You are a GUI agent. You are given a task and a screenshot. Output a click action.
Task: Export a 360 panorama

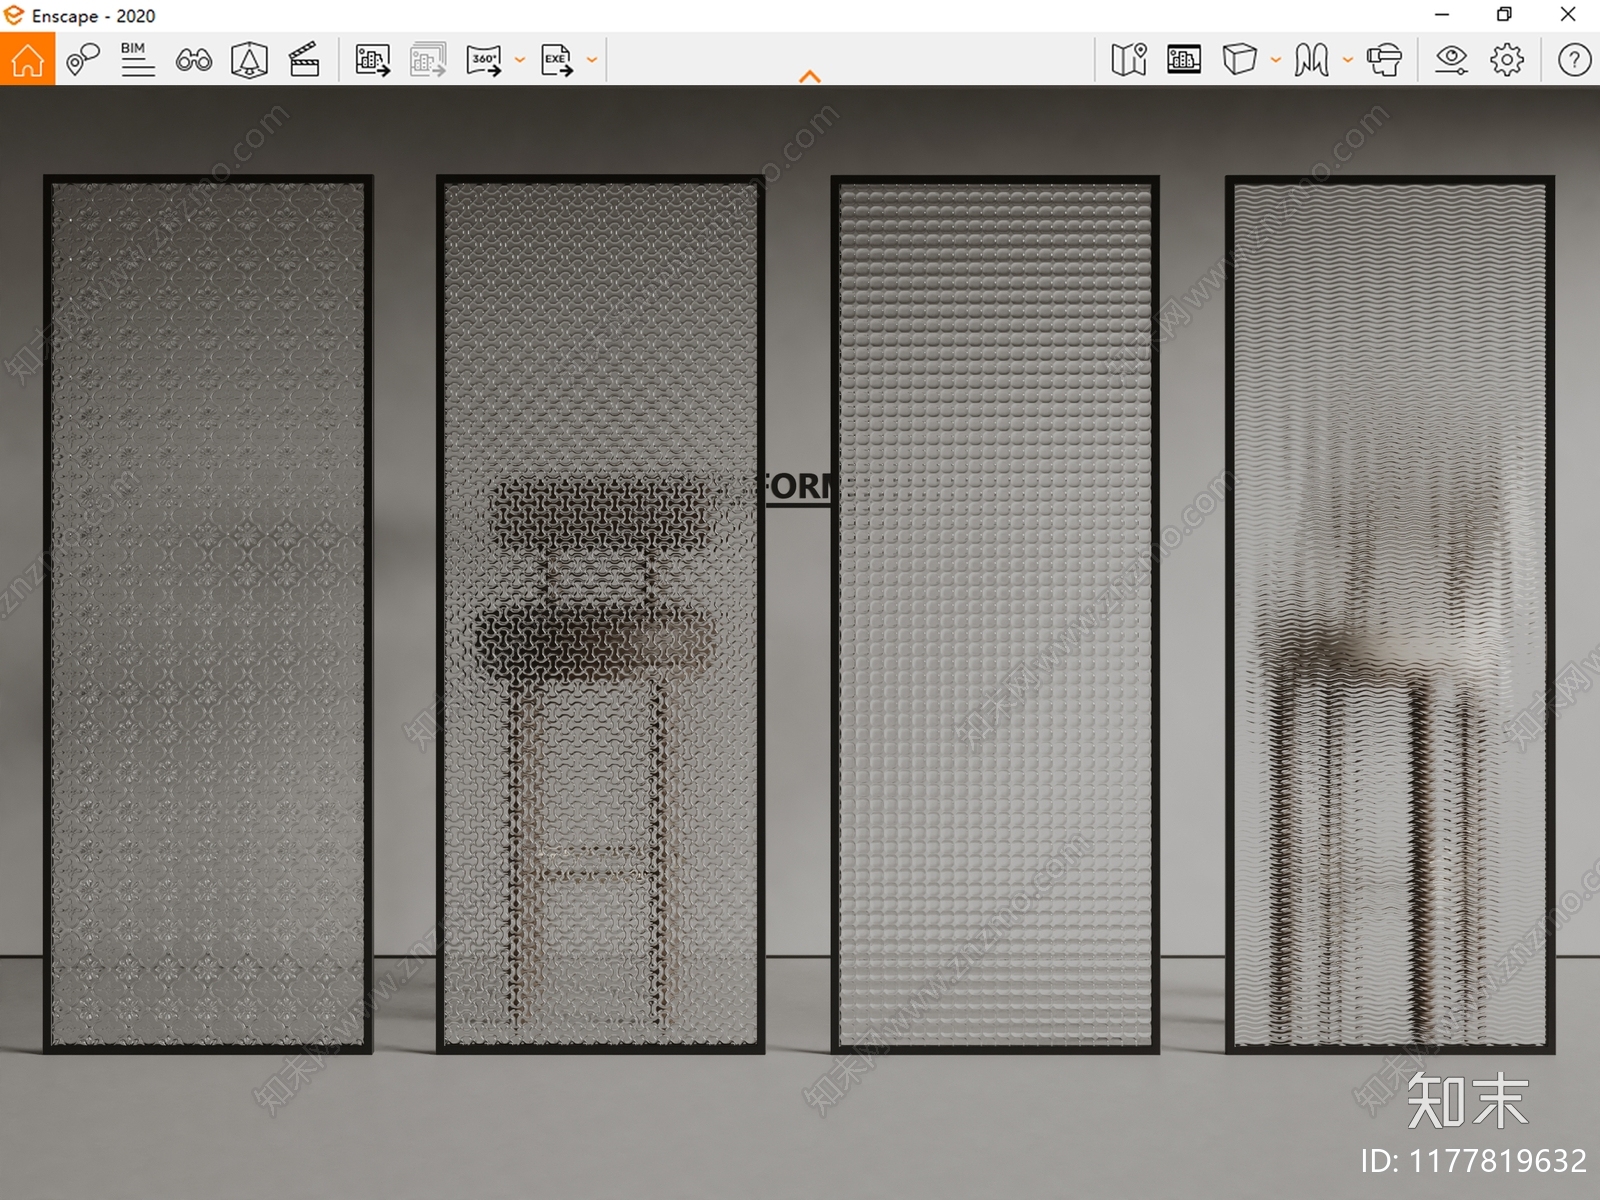(484, 60)
